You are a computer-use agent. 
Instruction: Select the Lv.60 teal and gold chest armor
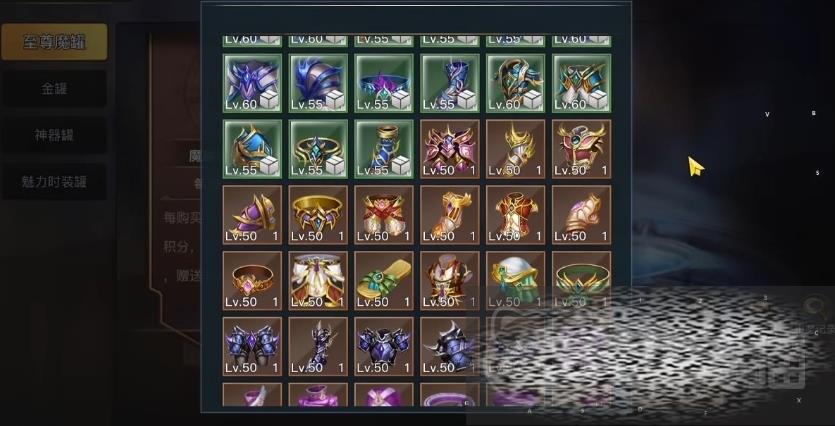[582, 83]
